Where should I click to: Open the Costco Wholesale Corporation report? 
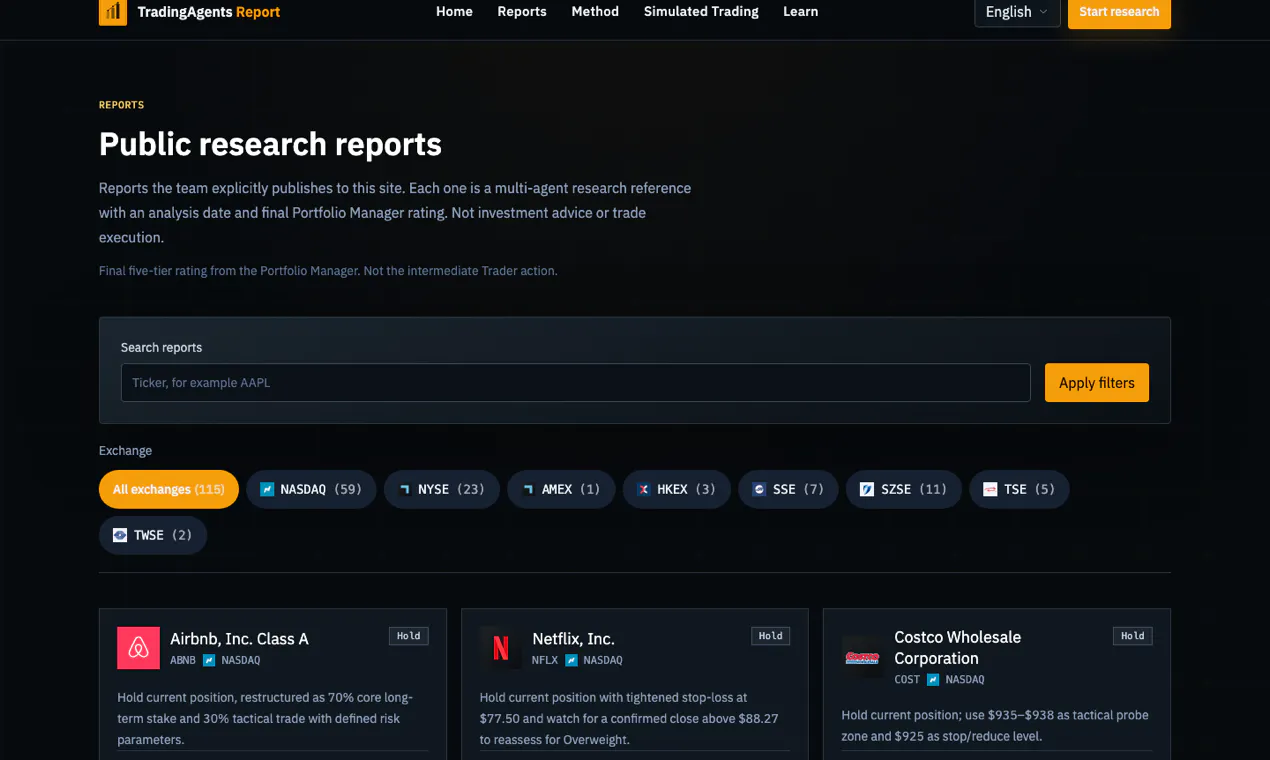(x=957, y=648)
